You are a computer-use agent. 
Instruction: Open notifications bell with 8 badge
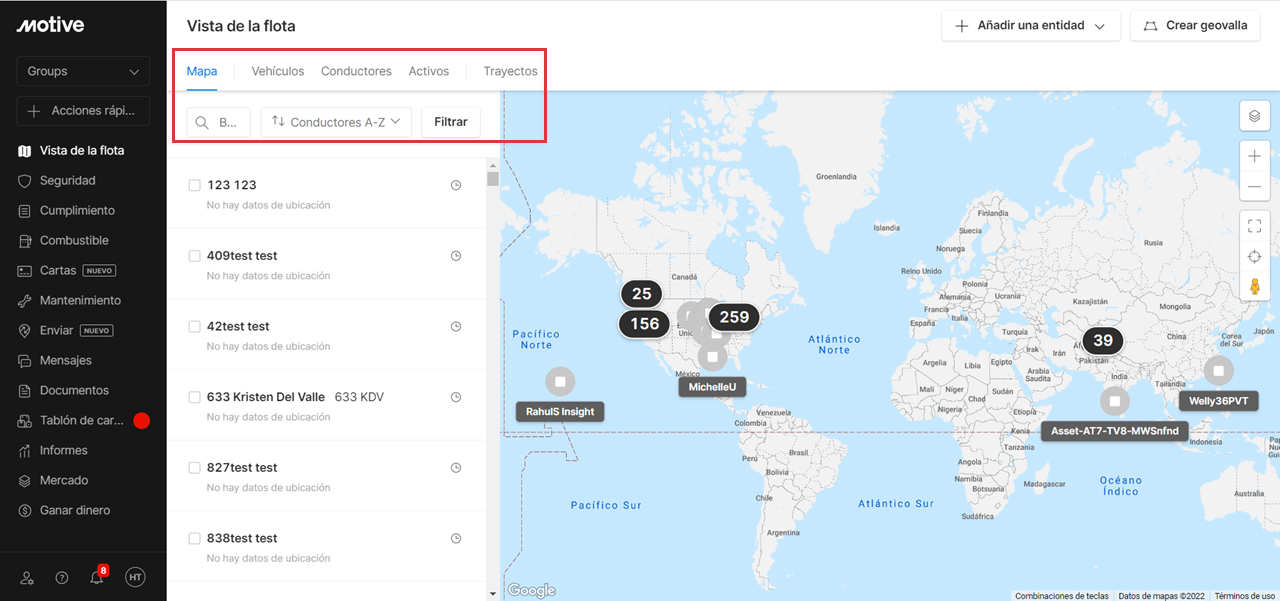click(97, 577)
